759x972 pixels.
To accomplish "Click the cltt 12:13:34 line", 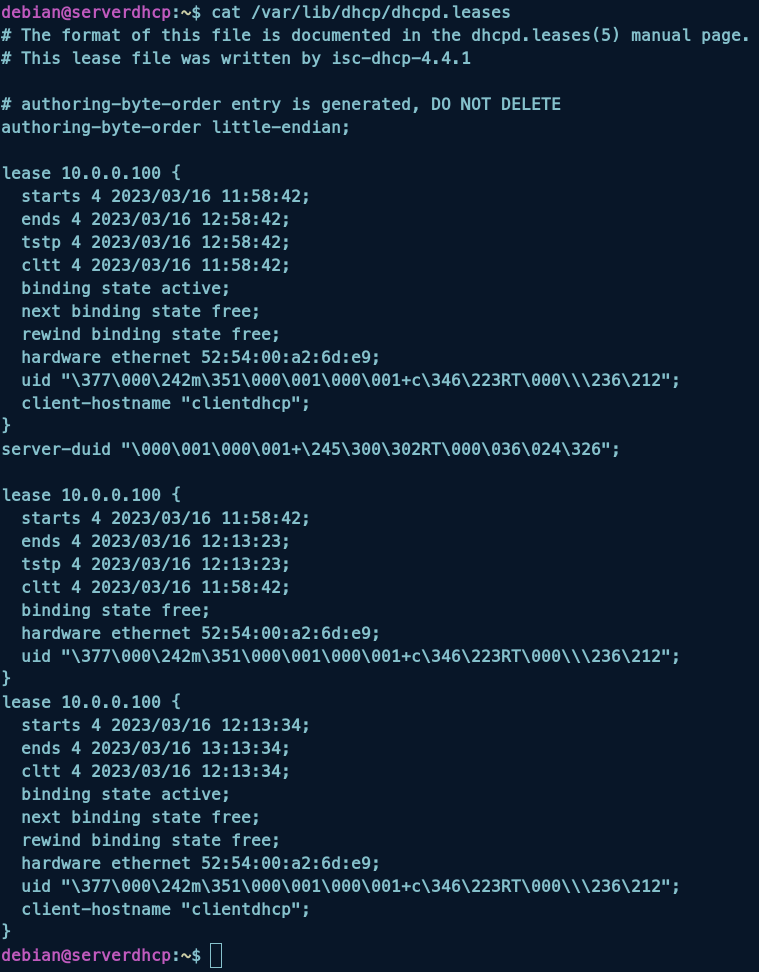I will click(155, 771).
